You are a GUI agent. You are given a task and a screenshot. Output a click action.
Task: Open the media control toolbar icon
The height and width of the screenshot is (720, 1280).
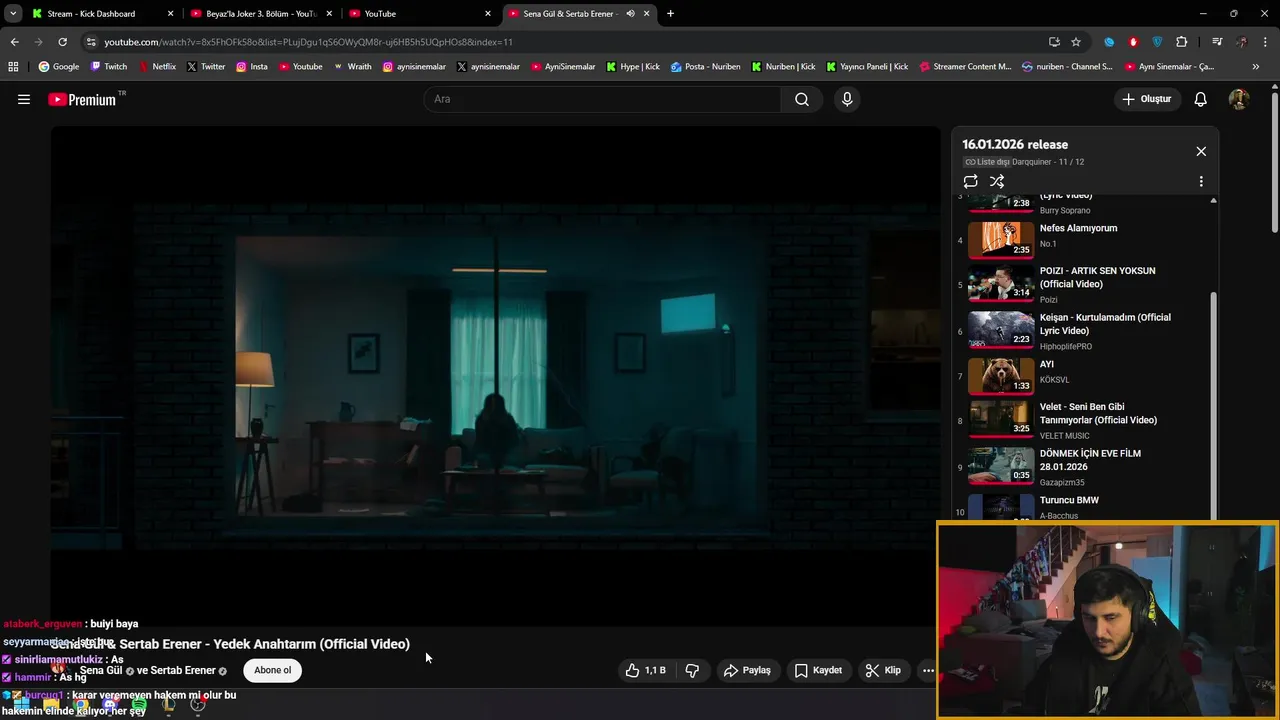[x=1217, y=42]
